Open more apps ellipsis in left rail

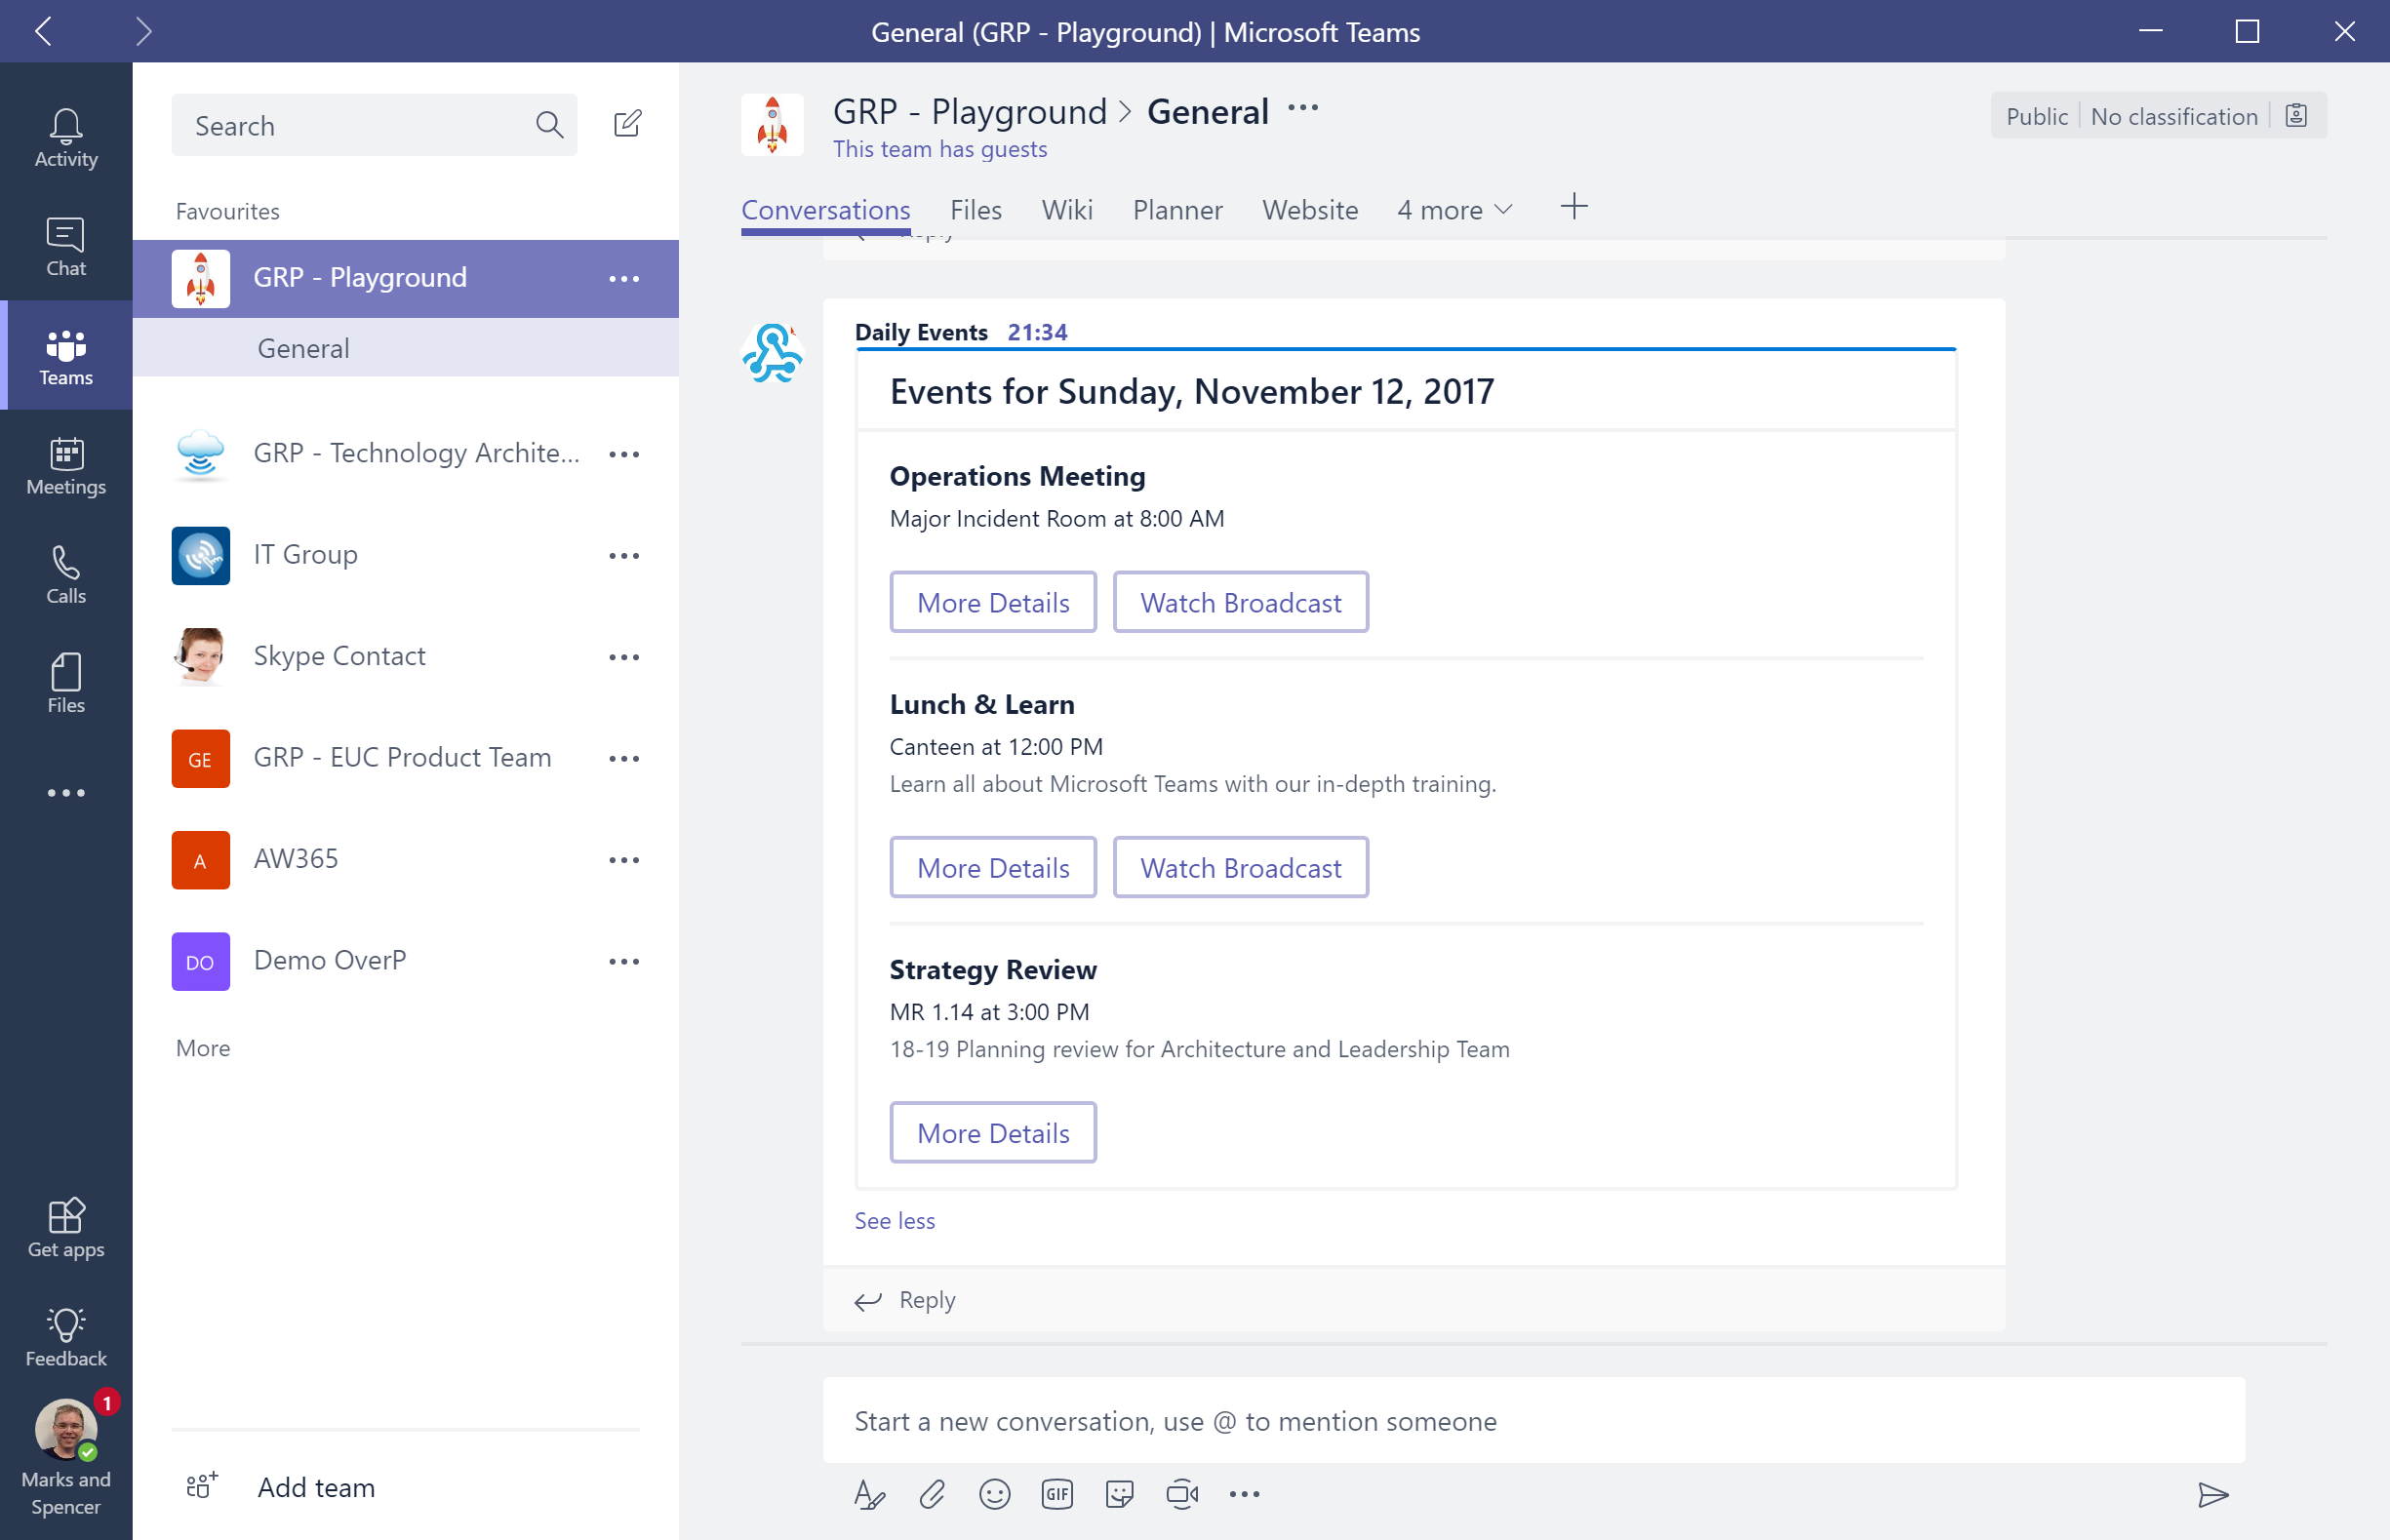(66, 793)
